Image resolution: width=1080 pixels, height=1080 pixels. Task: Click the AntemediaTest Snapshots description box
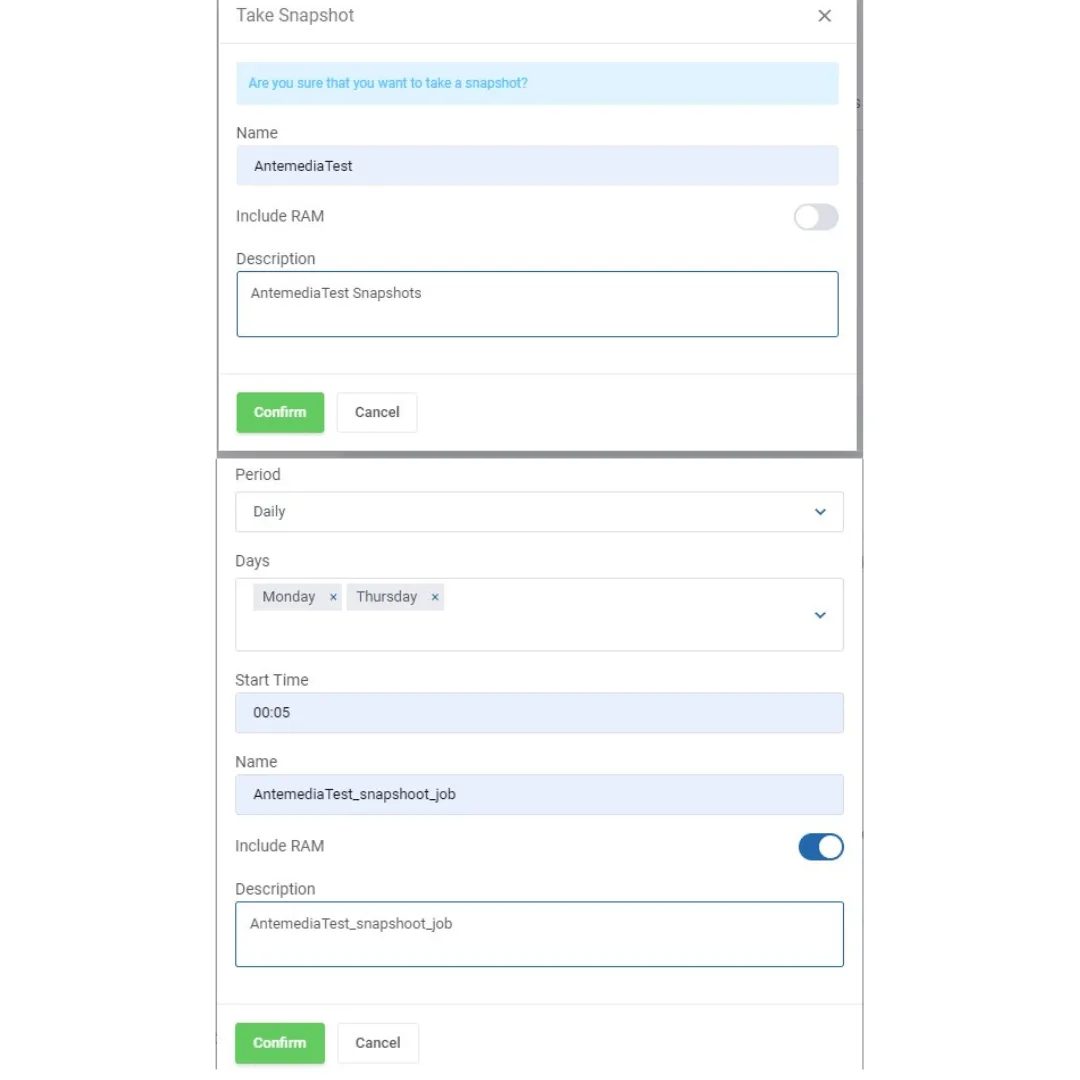[537, 304]
